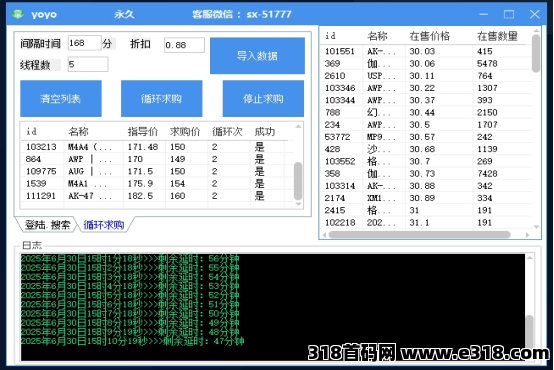Click the right list horizontal scrollbar thumb
554x370 pixels.
[419, 234]
